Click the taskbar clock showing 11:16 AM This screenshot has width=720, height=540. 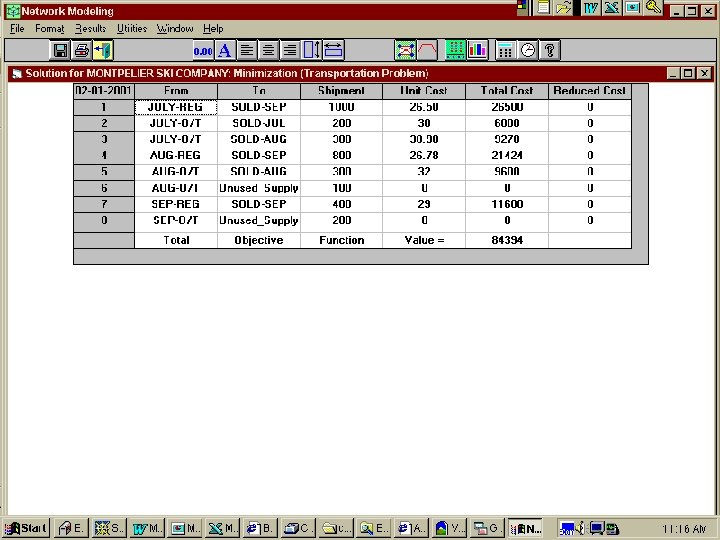coord(683,529)
